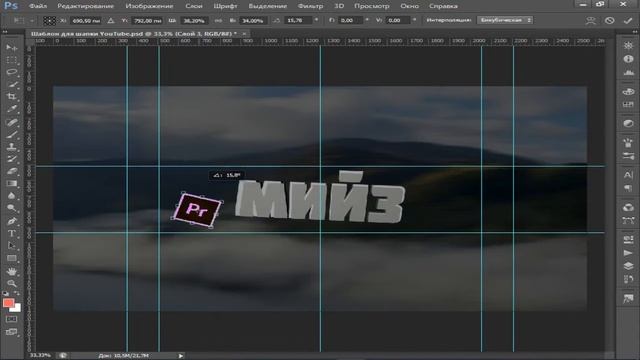
Task: Reset default foreground and background colors
Action: point(6,293)
